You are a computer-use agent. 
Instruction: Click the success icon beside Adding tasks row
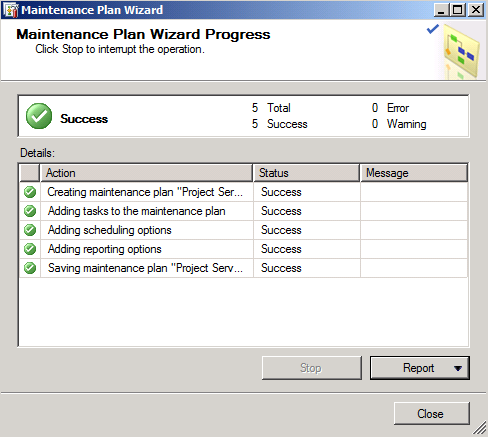30,211
